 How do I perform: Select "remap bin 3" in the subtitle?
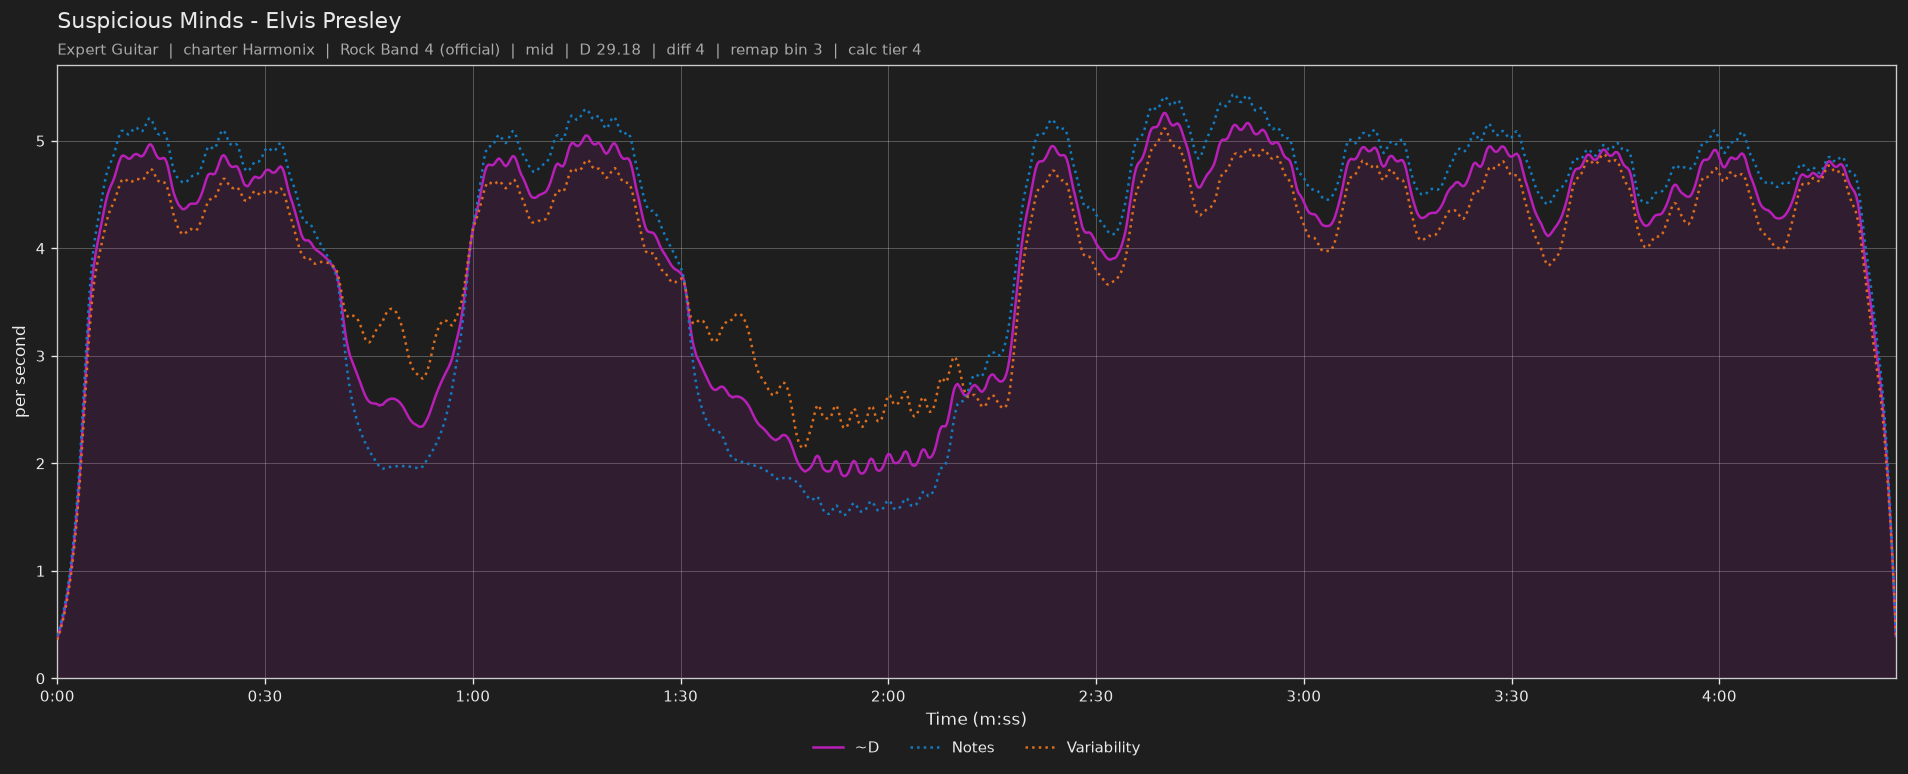click(x=776, y=50)
